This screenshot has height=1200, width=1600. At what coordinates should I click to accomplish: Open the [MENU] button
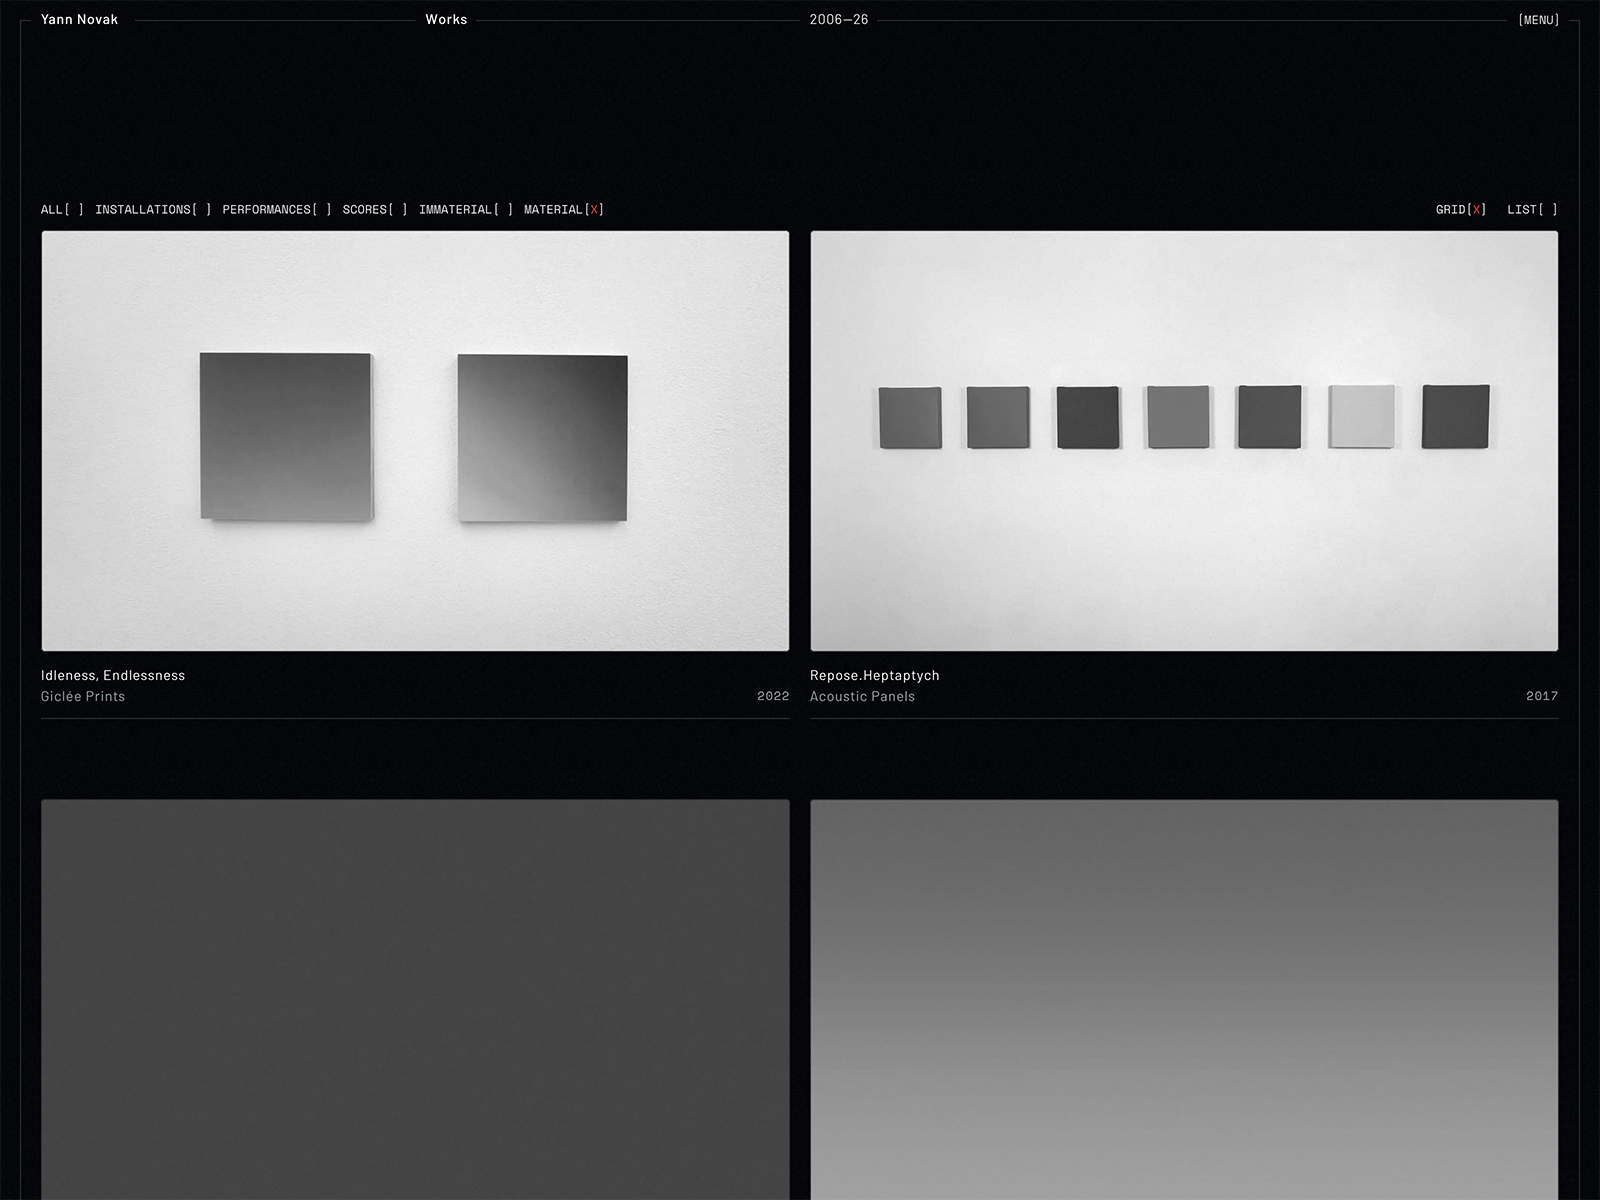coord(1538,20)
